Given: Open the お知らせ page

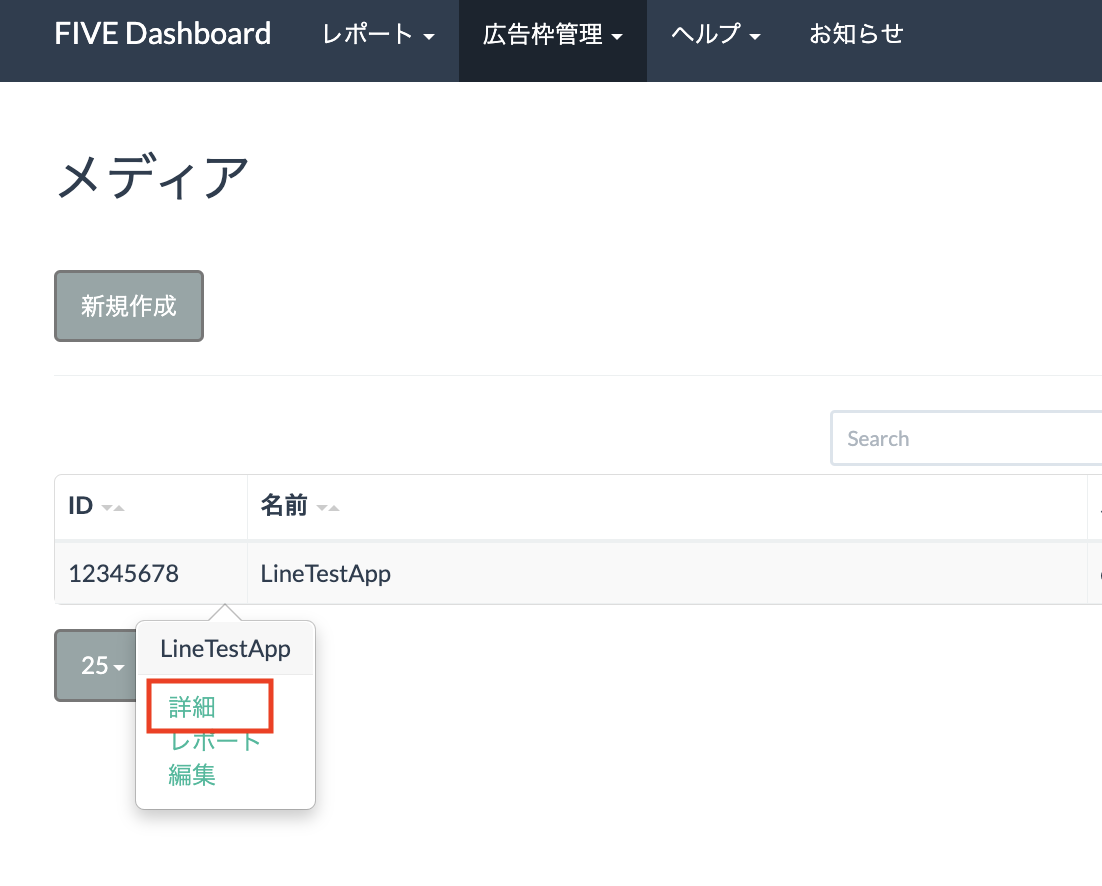Looking at the screenshot, I should pyautogui.click(x=856, y=35).
